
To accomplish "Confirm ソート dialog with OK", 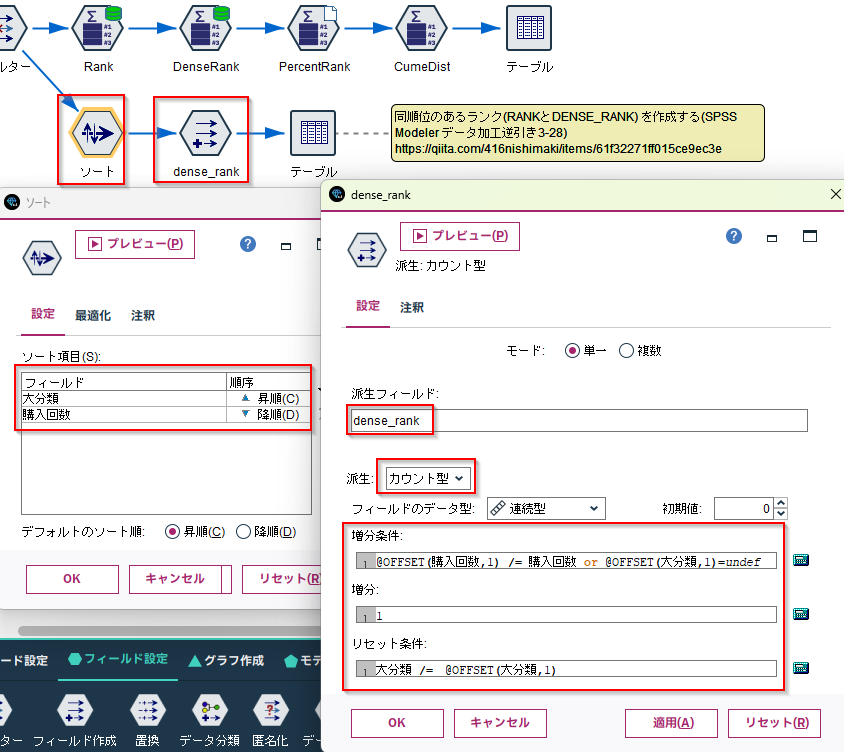I will point(72,579).
